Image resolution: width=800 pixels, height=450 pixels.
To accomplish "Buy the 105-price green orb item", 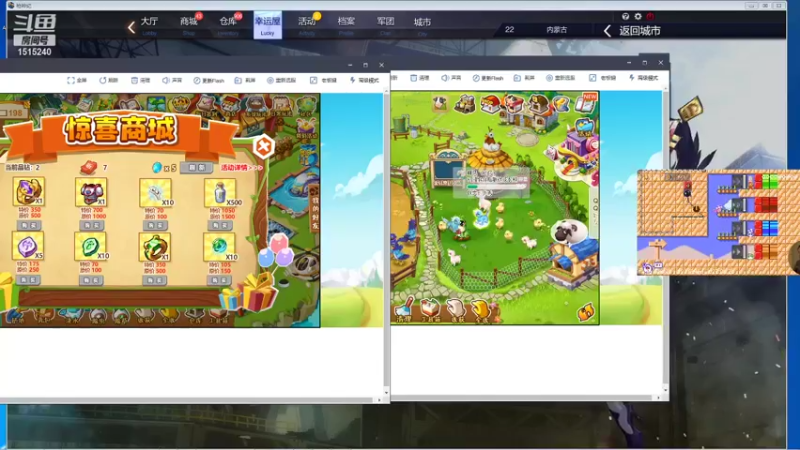I will pos(220,280).
